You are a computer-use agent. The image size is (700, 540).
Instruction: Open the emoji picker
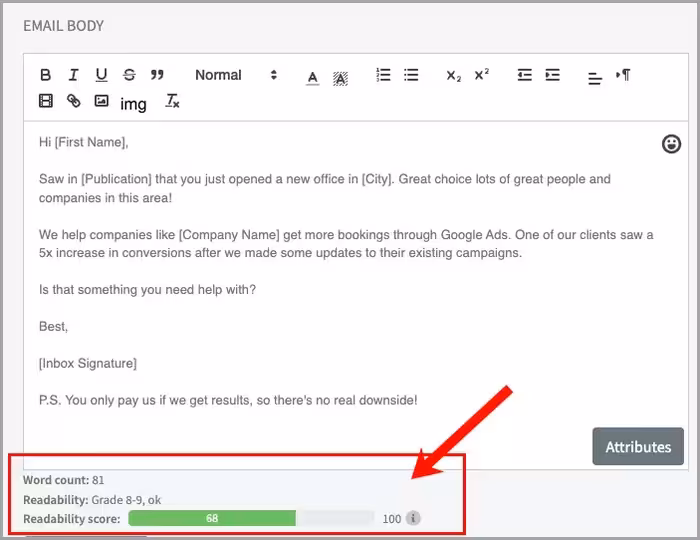pos(672,145)
